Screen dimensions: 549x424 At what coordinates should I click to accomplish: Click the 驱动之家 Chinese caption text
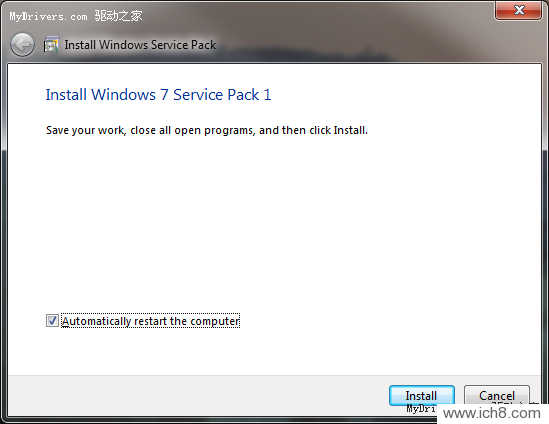(118, 16)
